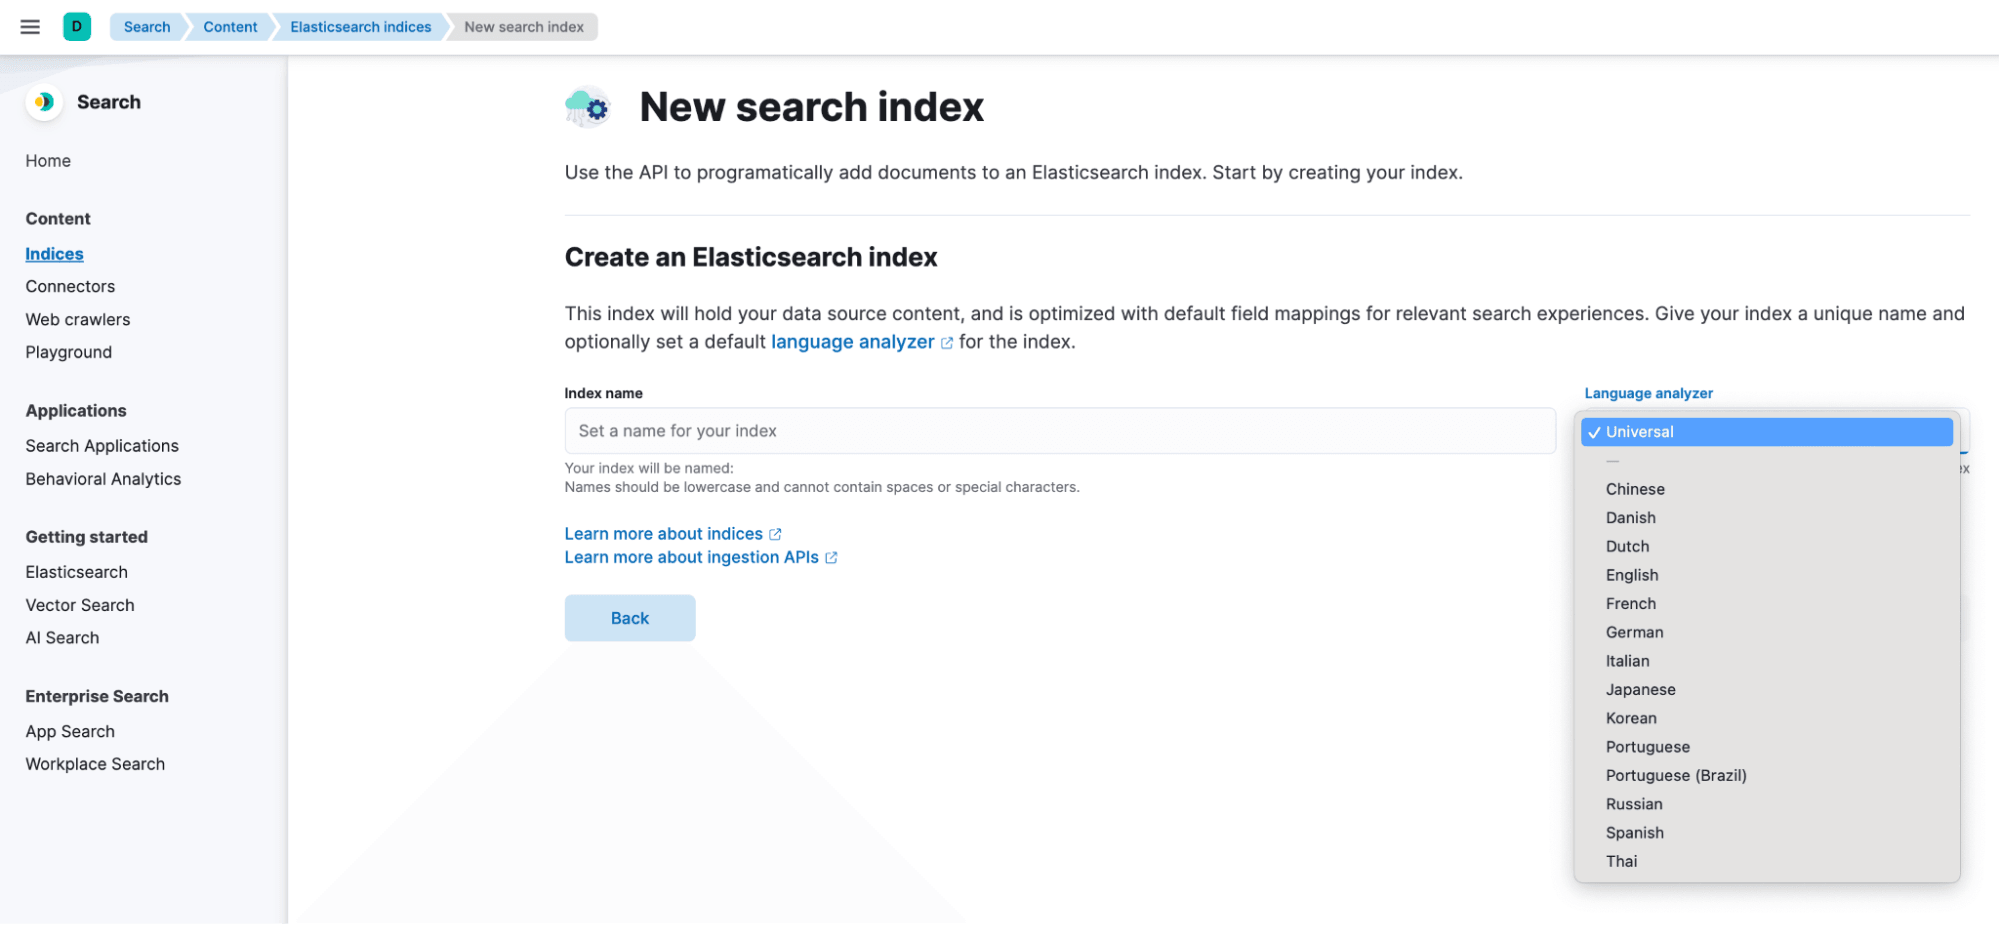The width and height of the screenshot is (1999, 925).
Task: Select Portuguese (Brazil) in the dropdown
Action: [1676, 776]
